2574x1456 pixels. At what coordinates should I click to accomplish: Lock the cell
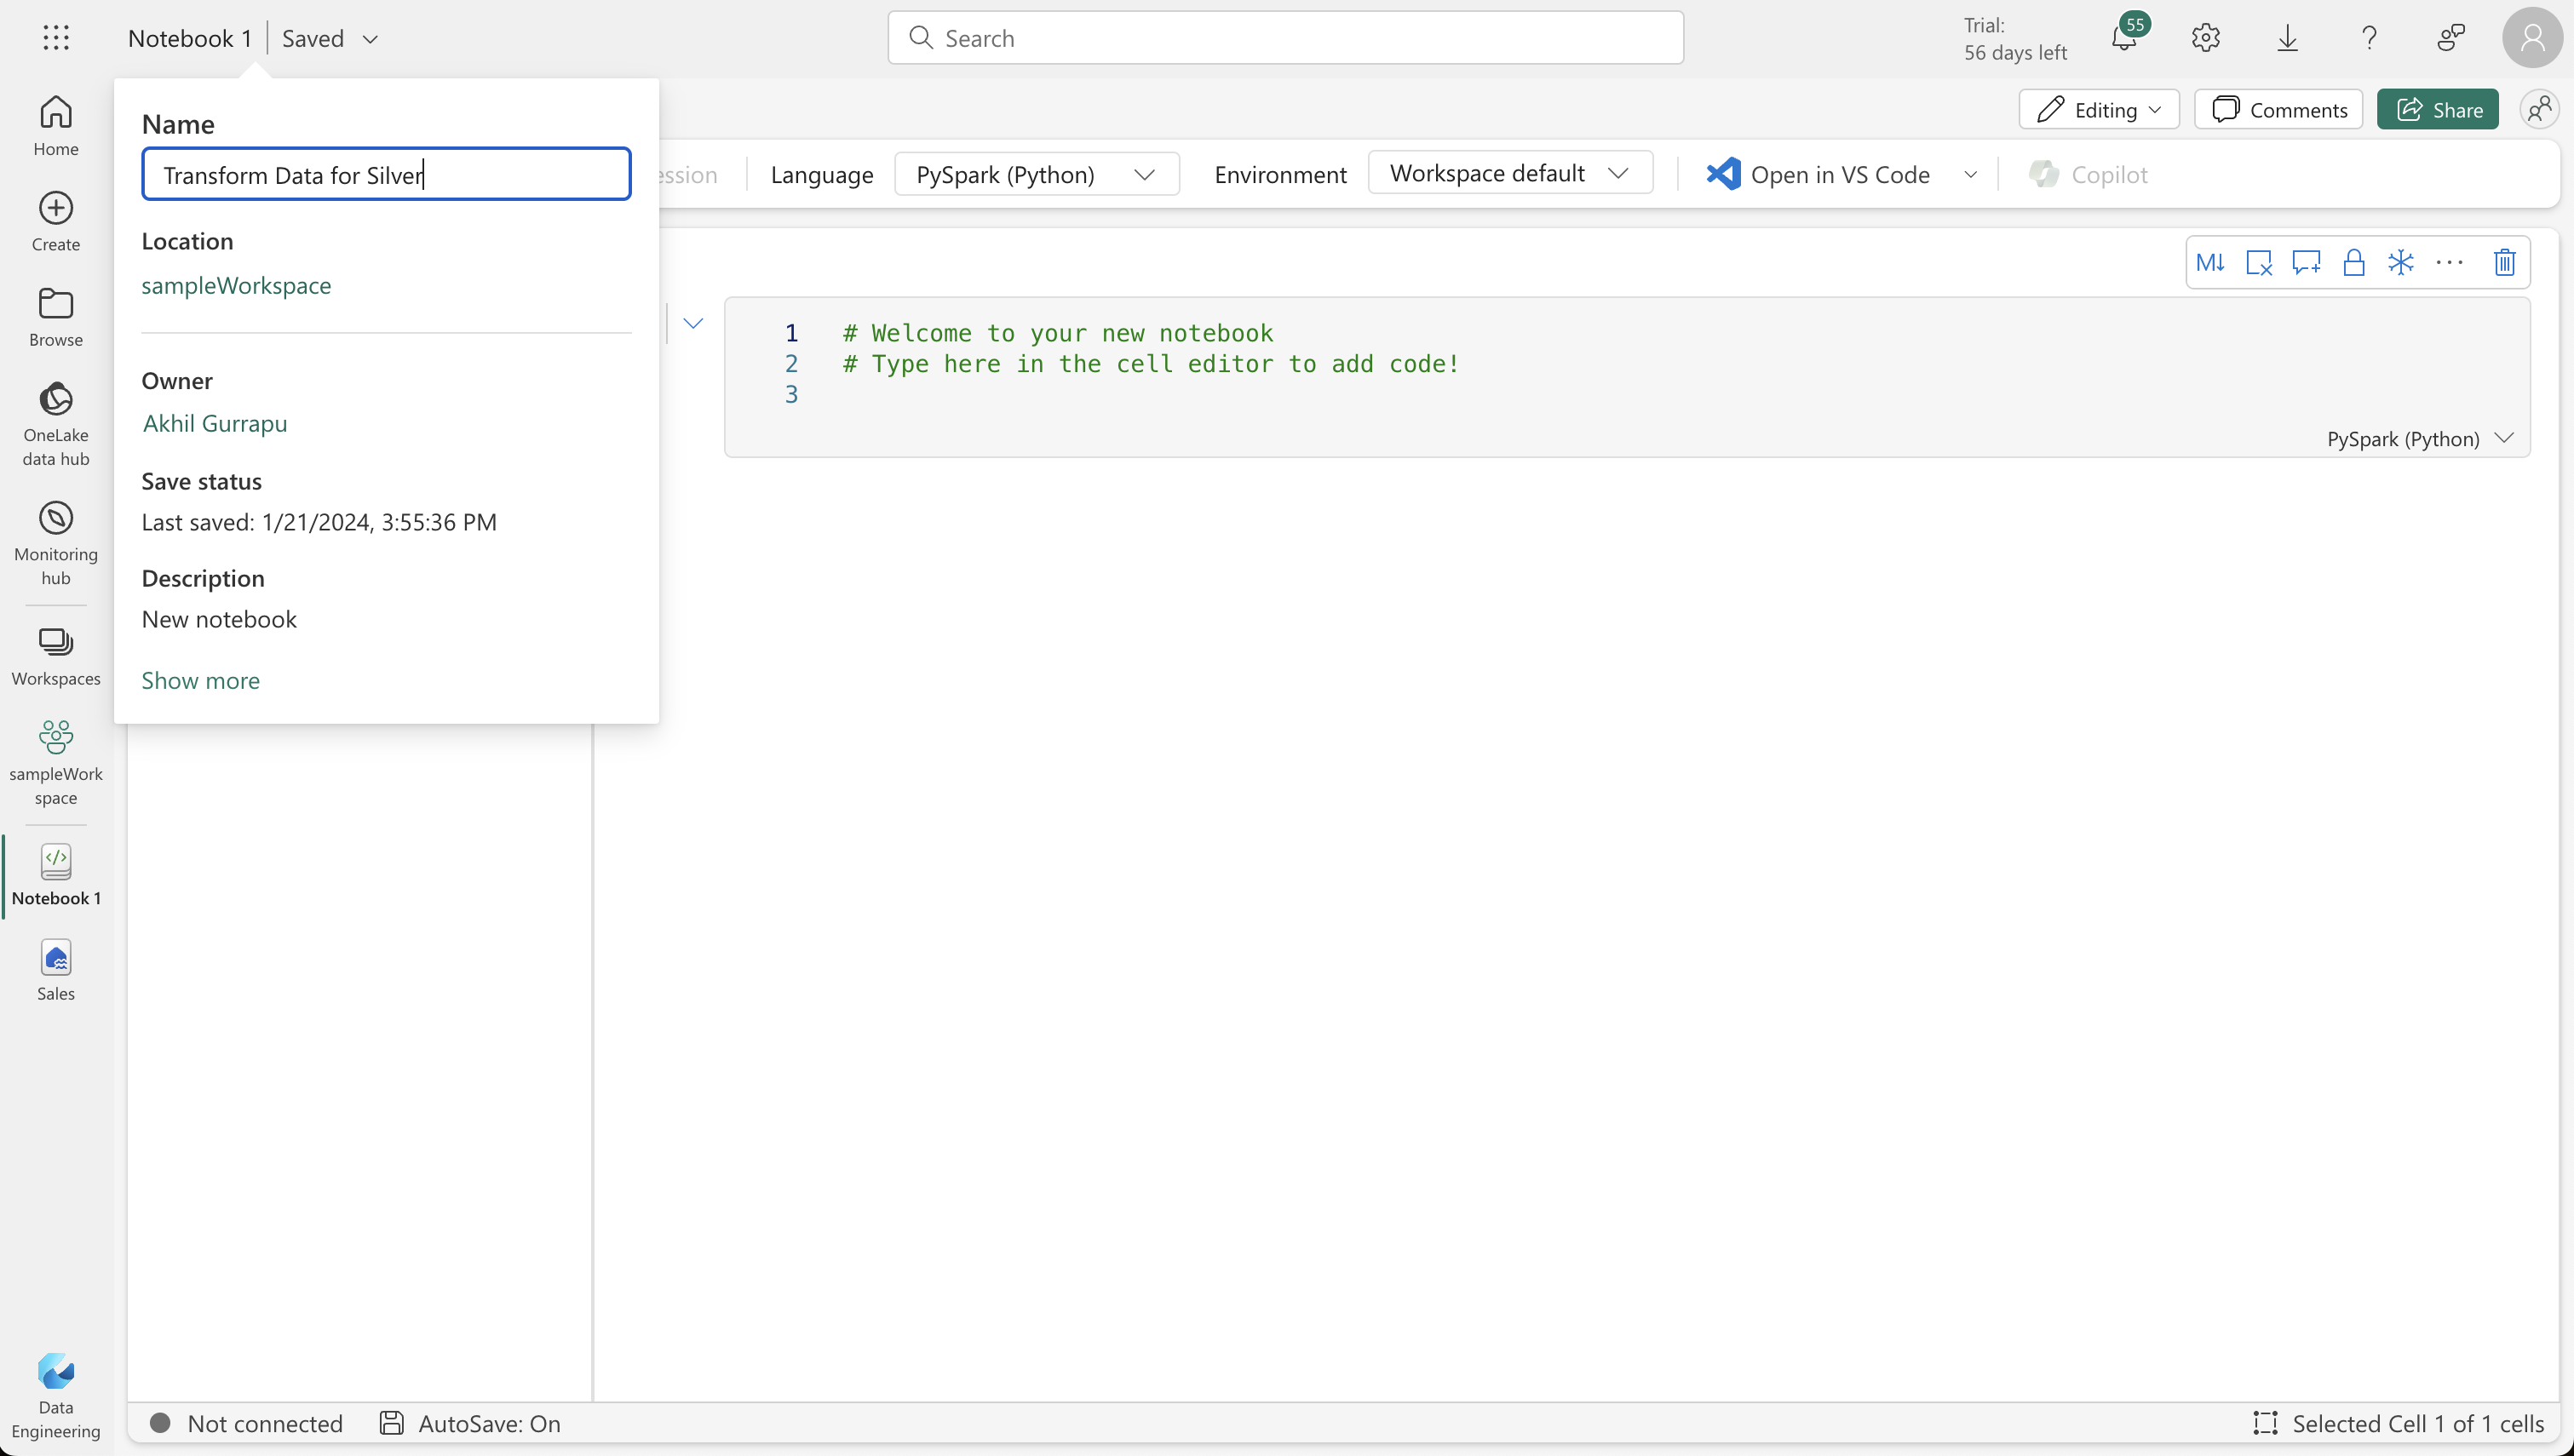pyautogui.click(x=2354, y=262)
